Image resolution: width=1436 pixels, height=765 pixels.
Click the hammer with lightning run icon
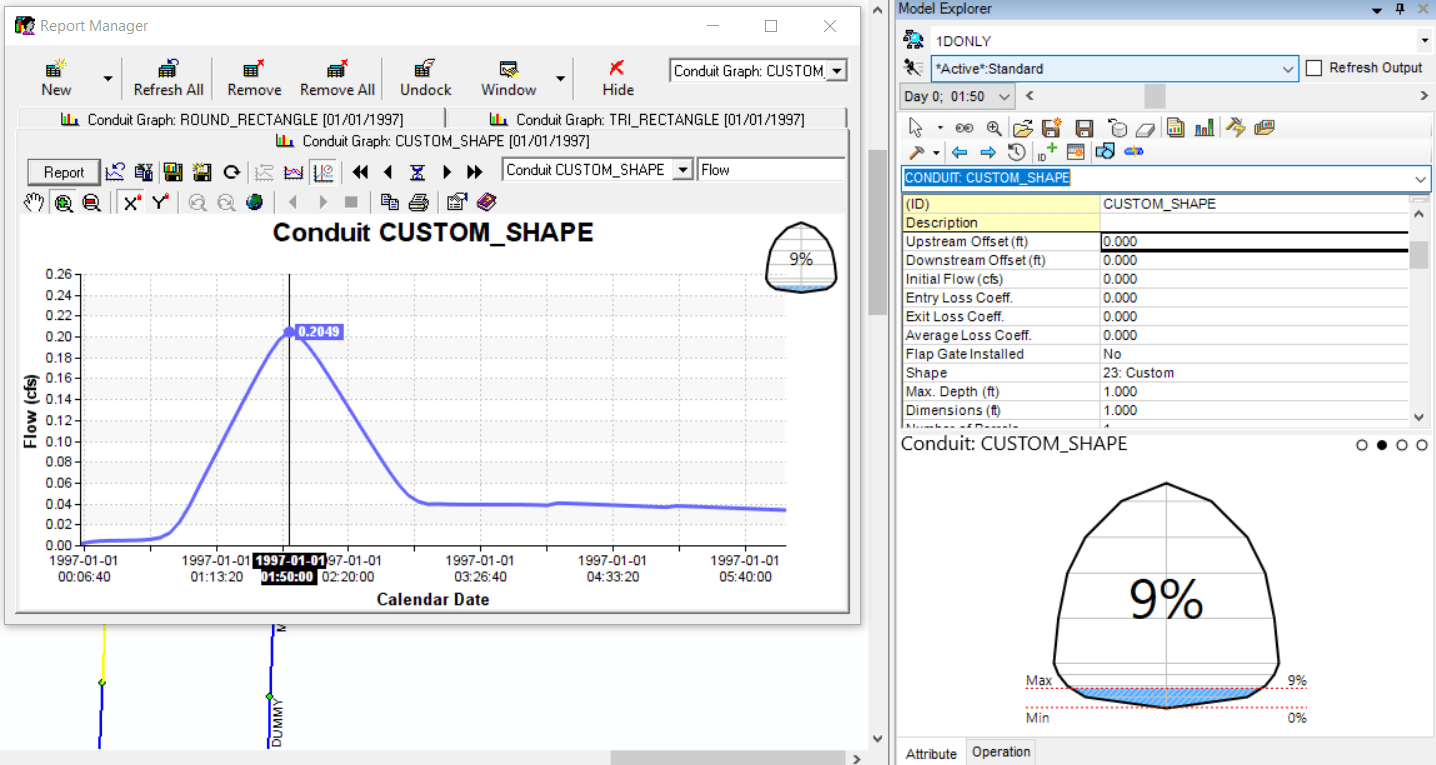[x=1236, y=128]
